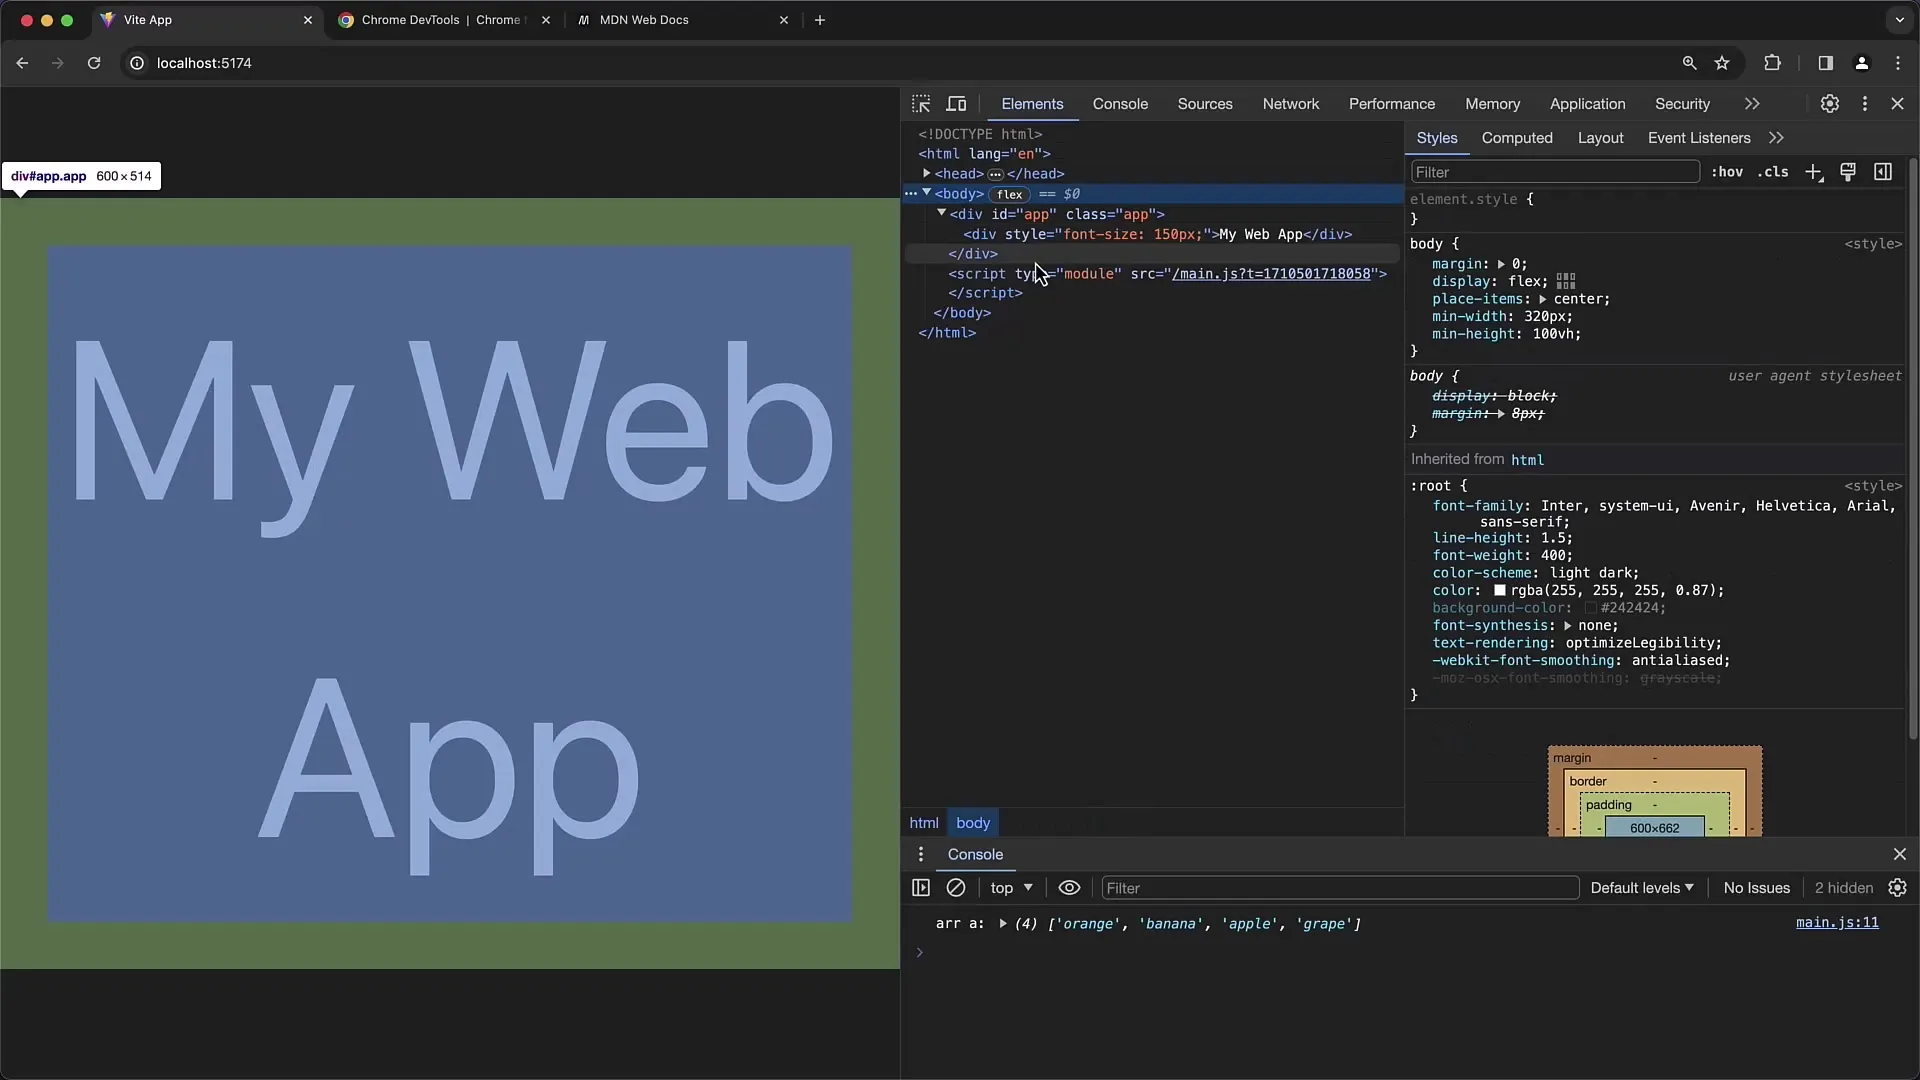1920x1080 pixels.
Task: Click the Elements panel tab
Action: (x=1031, y=103)
